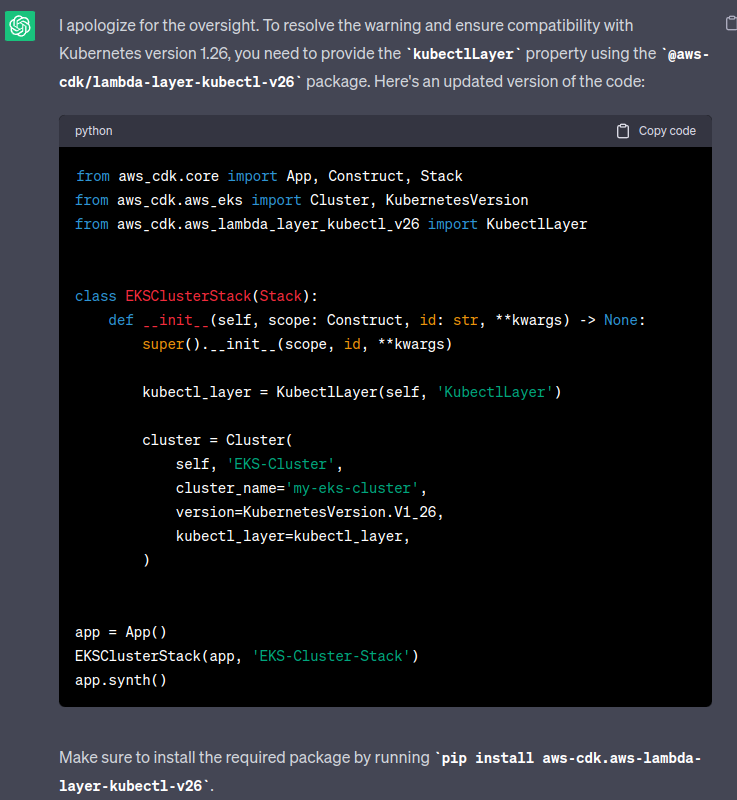Click the super().__init__ call line
The width and height of the screenshot is (737, 800).
[x=297, y=344]
